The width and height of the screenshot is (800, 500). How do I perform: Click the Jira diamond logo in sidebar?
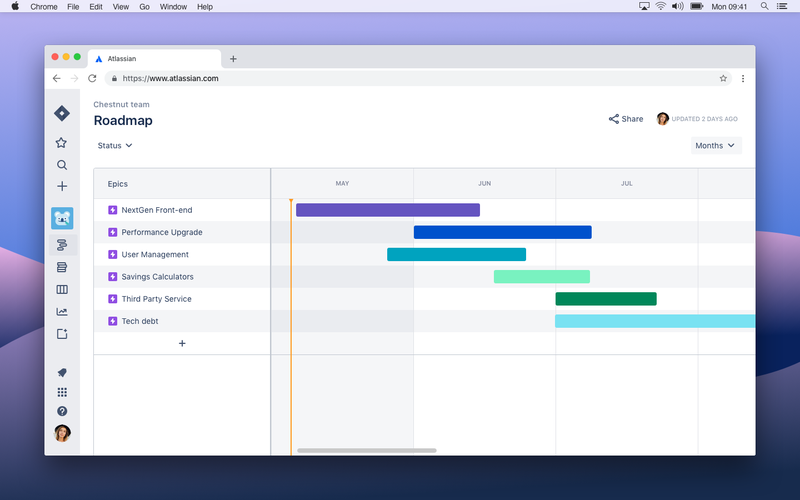pyautogui.click(x=62, y=113)
